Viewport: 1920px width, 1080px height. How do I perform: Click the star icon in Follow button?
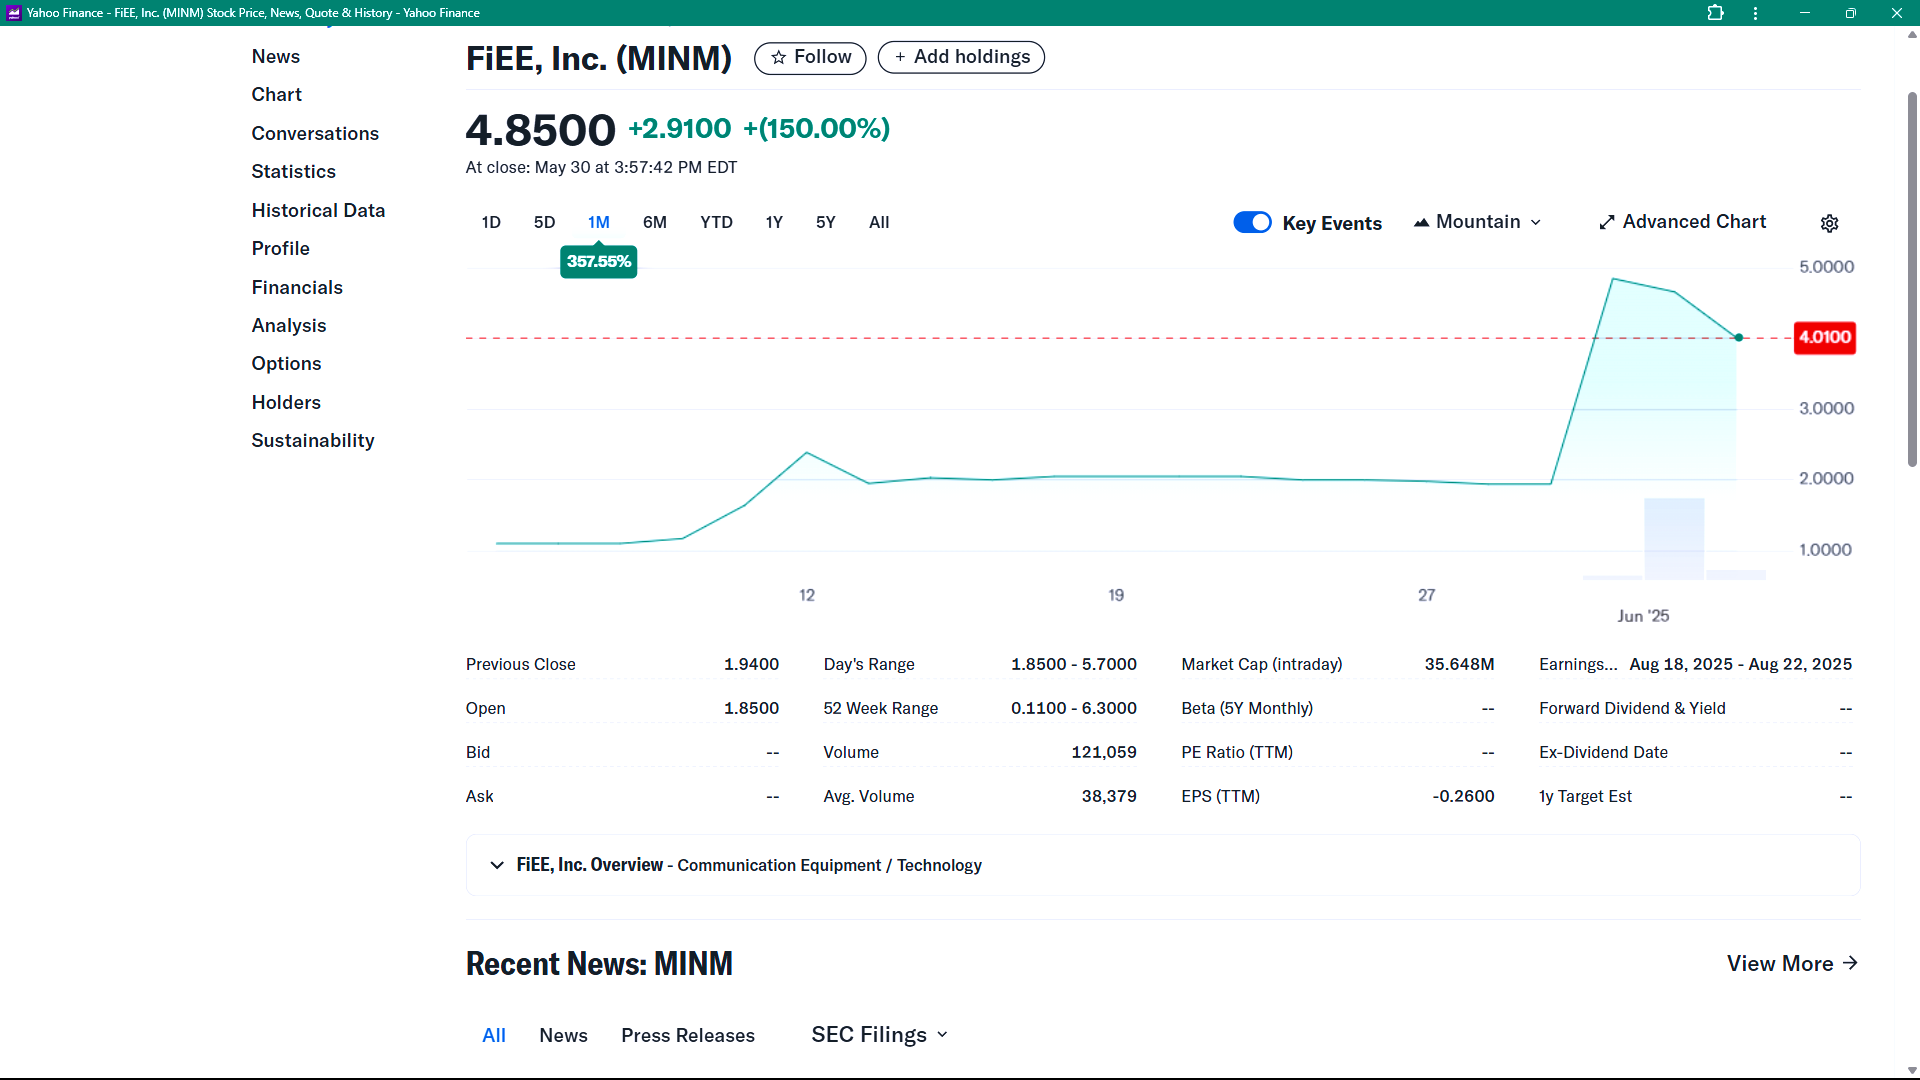point(778,58)
